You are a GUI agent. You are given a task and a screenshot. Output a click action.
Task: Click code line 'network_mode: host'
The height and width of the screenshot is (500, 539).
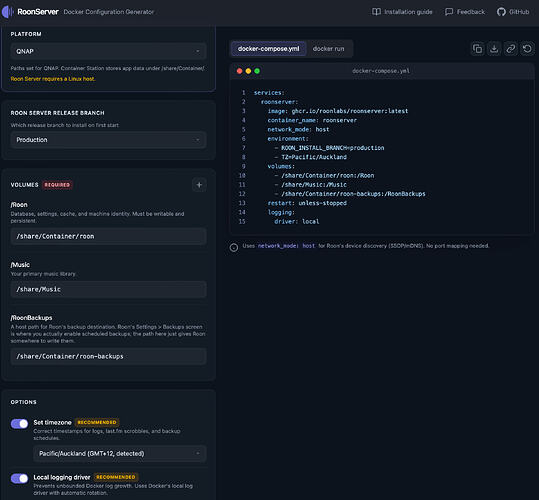298,130
